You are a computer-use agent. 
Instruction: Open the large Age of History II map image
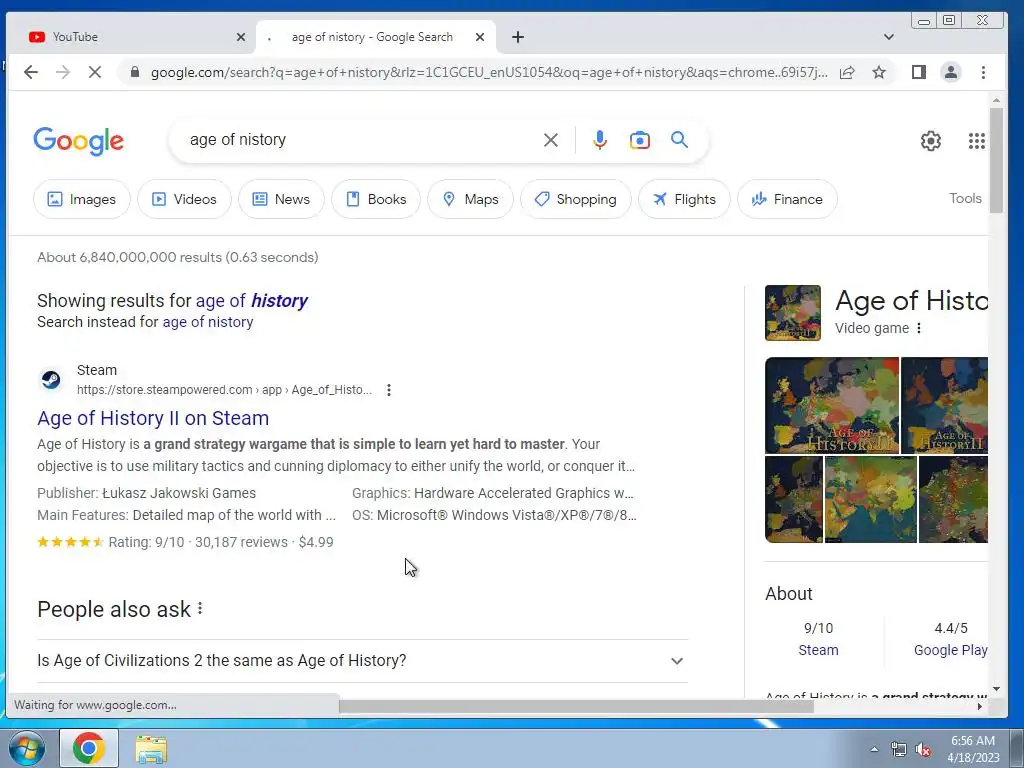tap(831, 405)
